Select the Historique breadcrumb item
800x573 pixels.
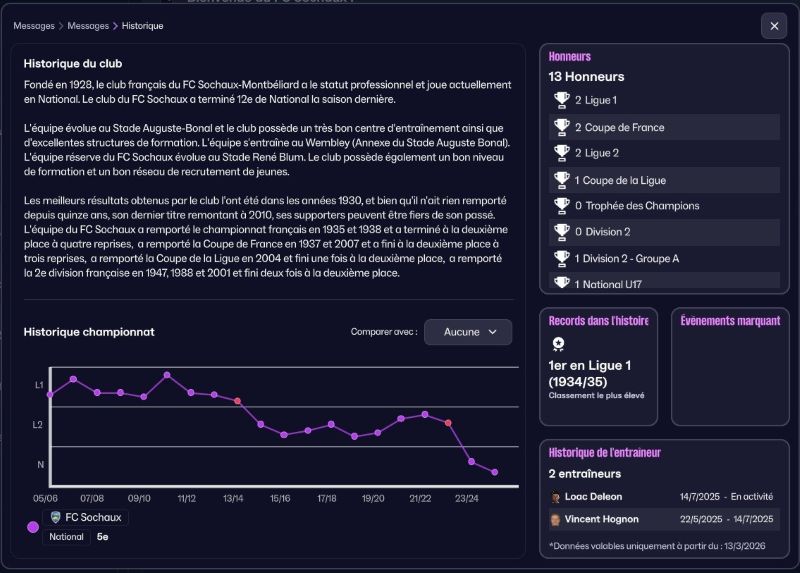(x=144, y=25)
